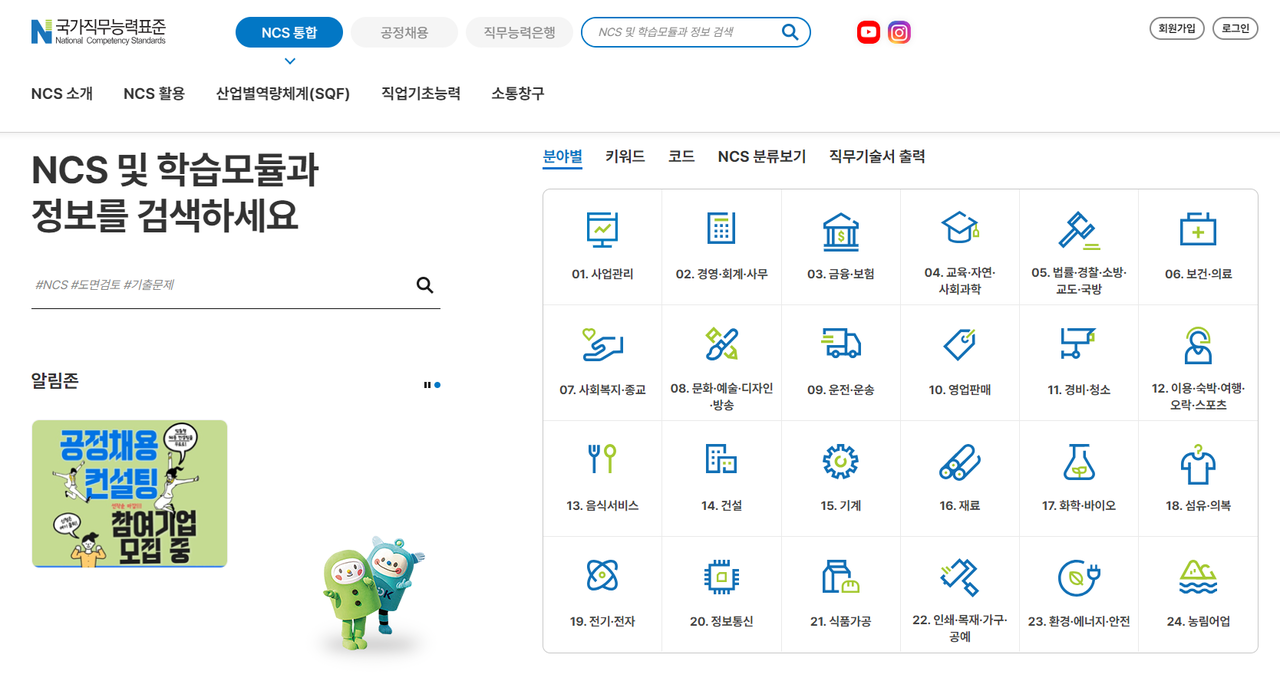This screenshot has height=694, width=1280.
Task: Open the Instagram icon
Action: click(899, 33)
